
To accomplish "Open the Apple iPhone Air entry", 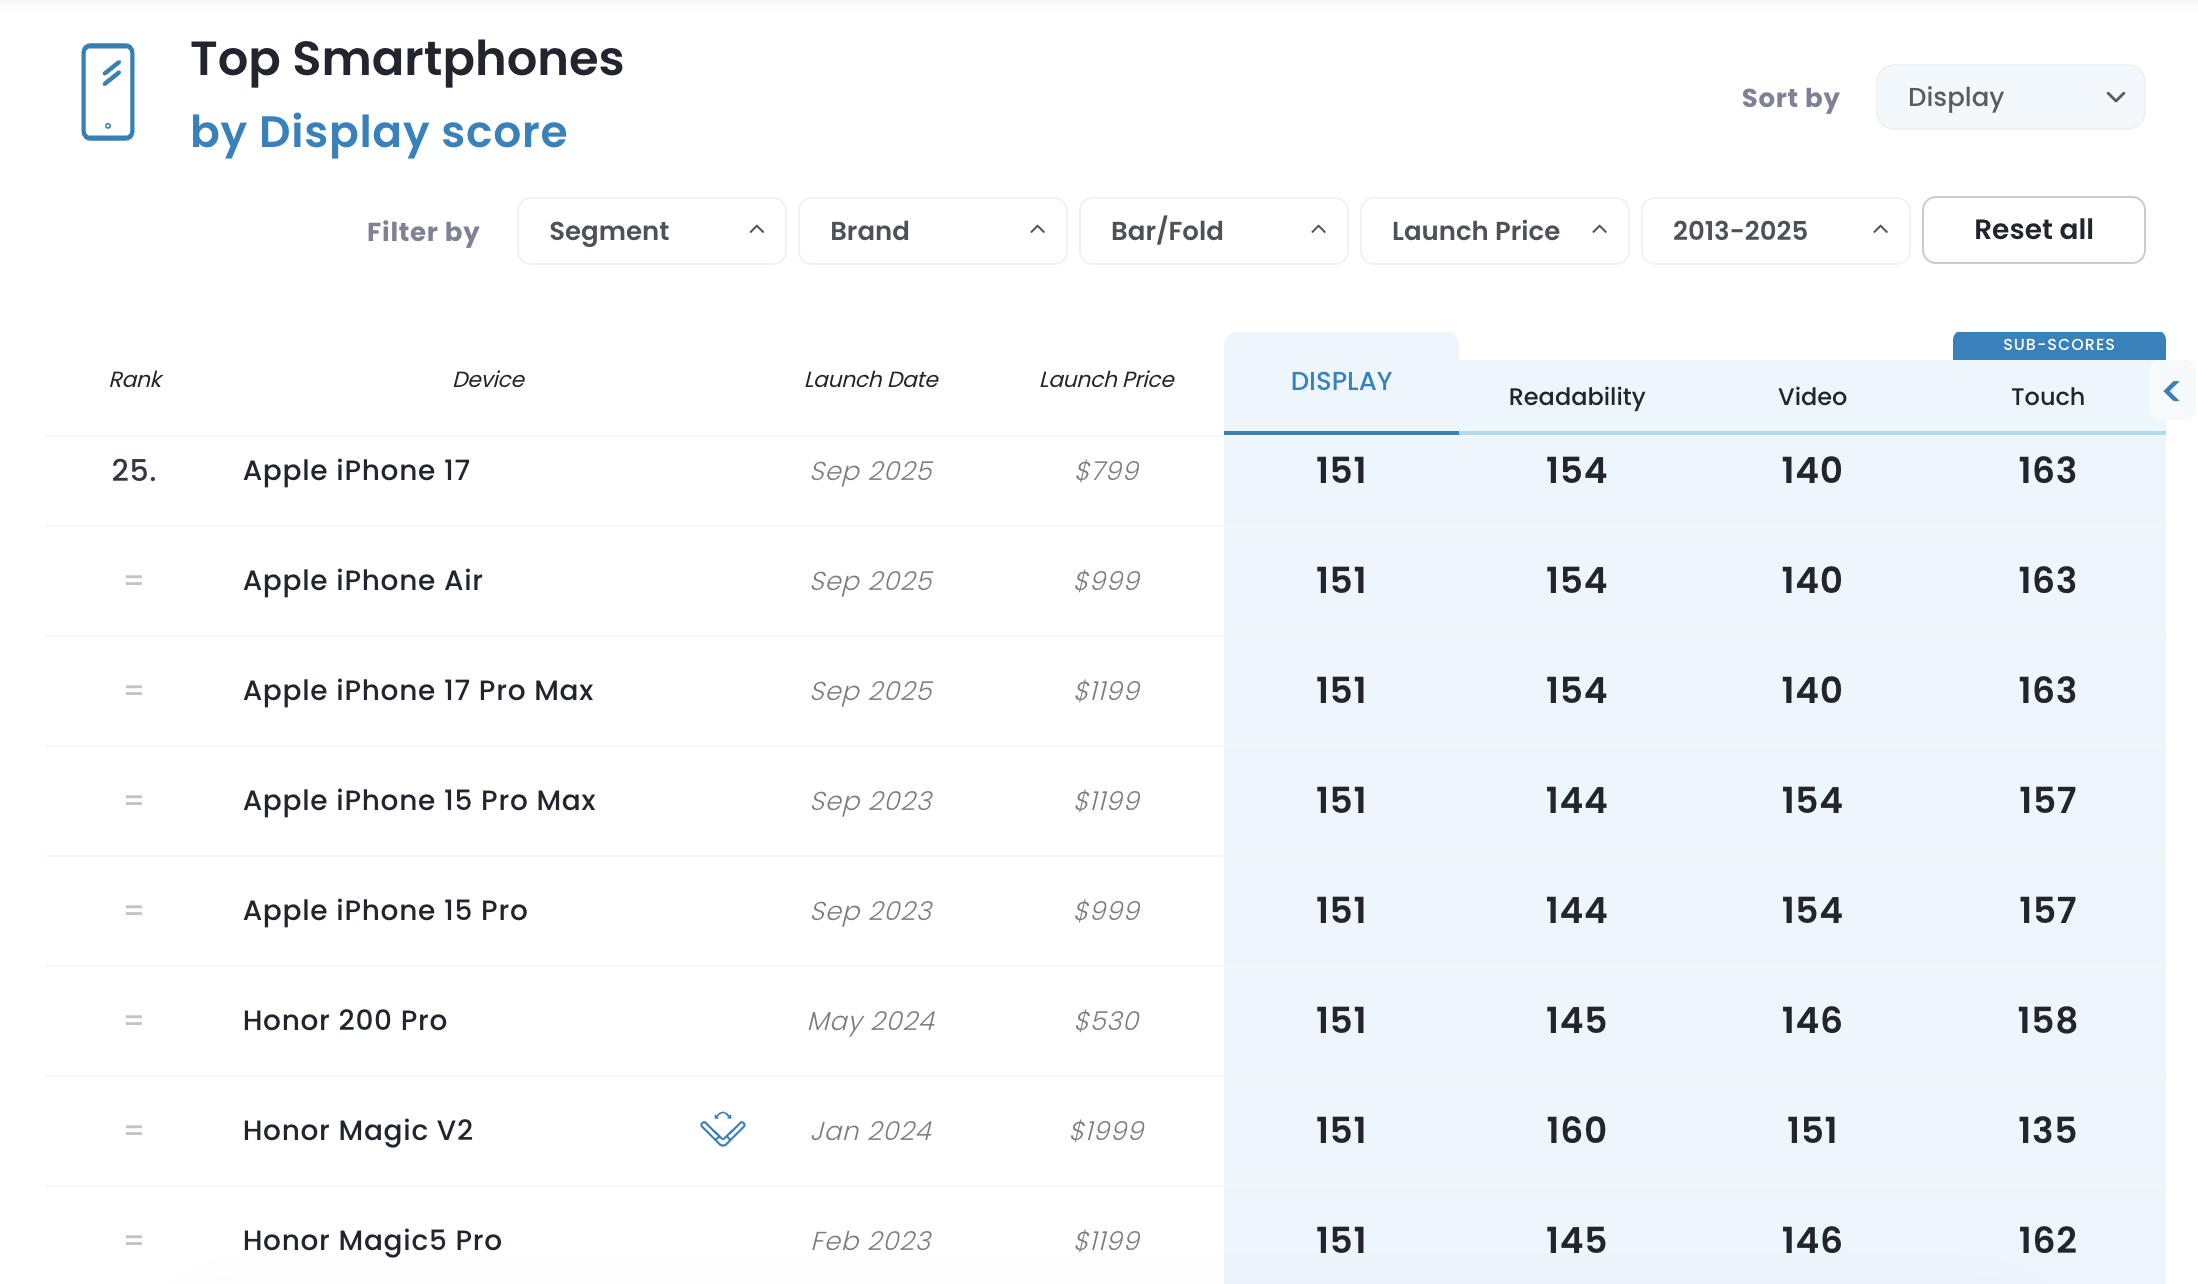I will click(363, 580).
